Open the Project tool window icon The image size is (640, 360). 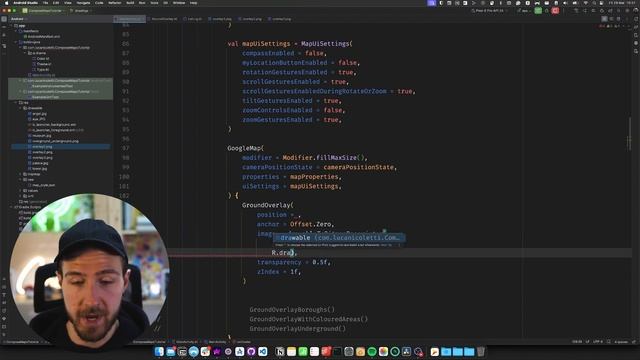click(x=4, y=19)
